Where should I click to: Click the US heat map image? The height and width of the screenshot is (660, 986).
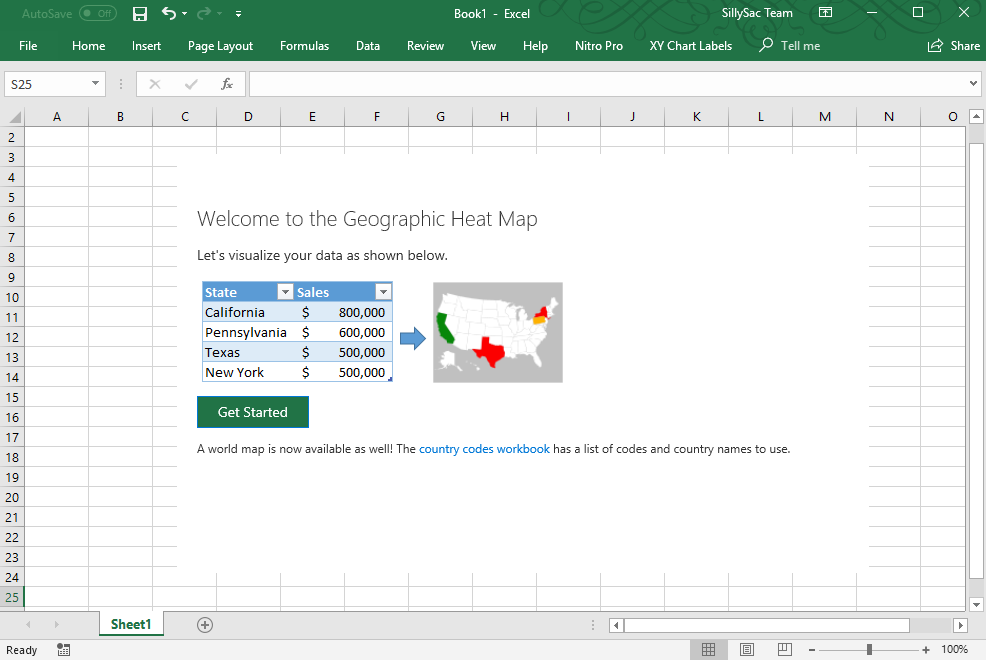click(497, 332)
